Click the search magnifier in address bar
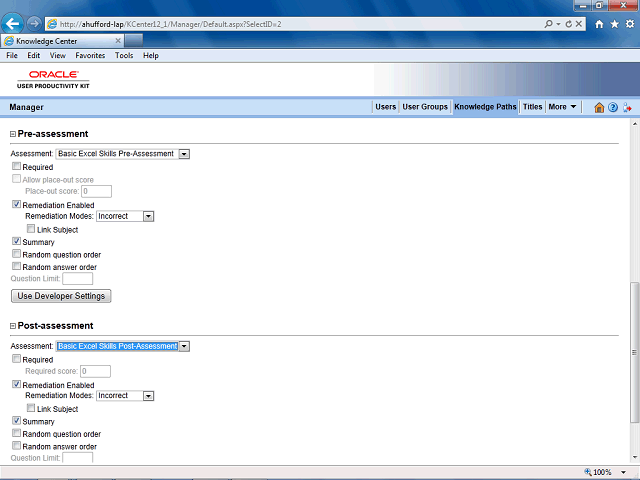This screenshot has width=640, height=480. coord(548,24)
